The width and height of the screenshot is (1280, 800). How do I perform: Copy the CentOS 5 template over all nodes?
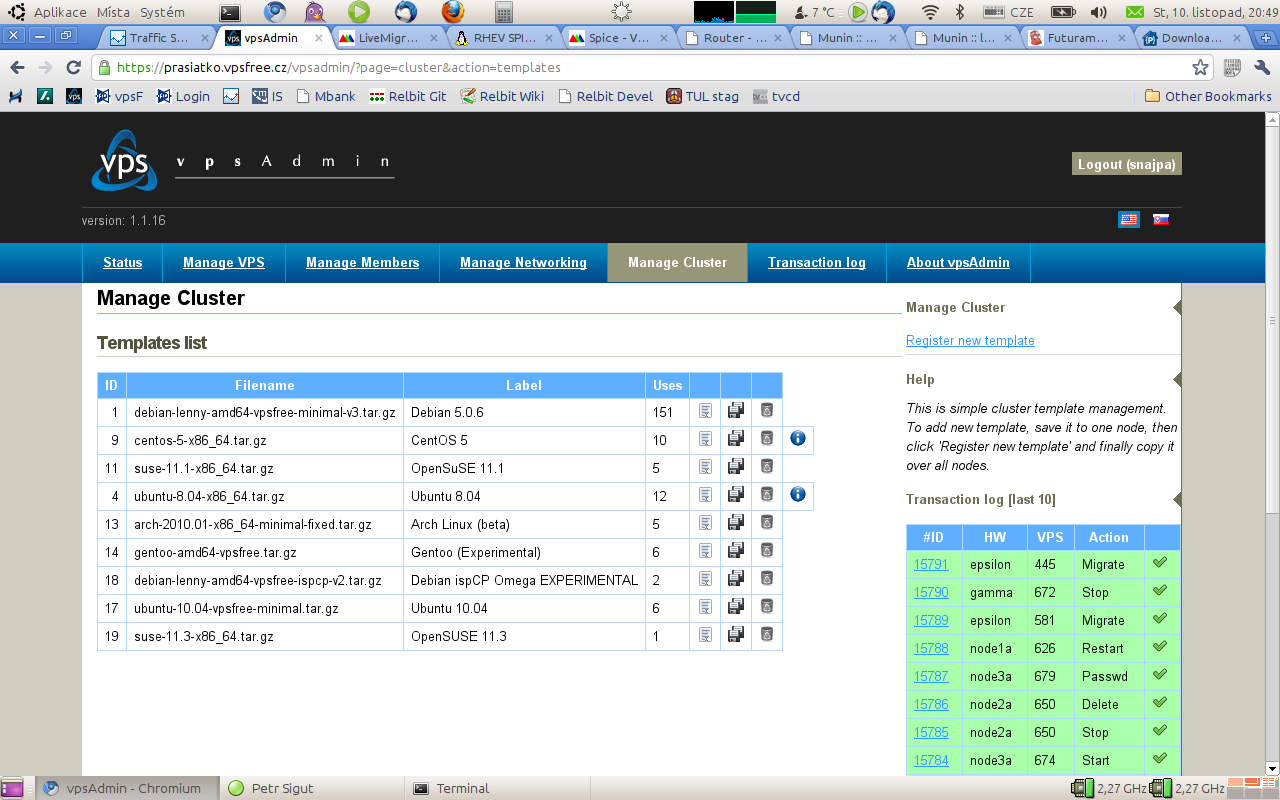(736, 438)
